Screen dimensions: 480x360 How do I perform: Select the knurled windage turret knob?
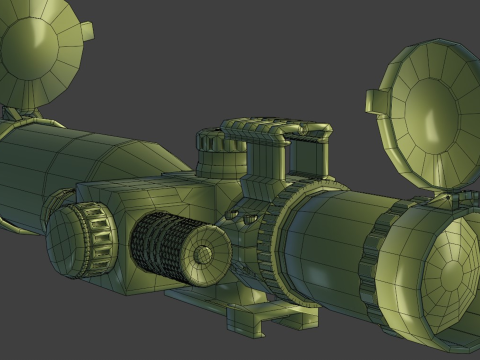click(181, 250)
